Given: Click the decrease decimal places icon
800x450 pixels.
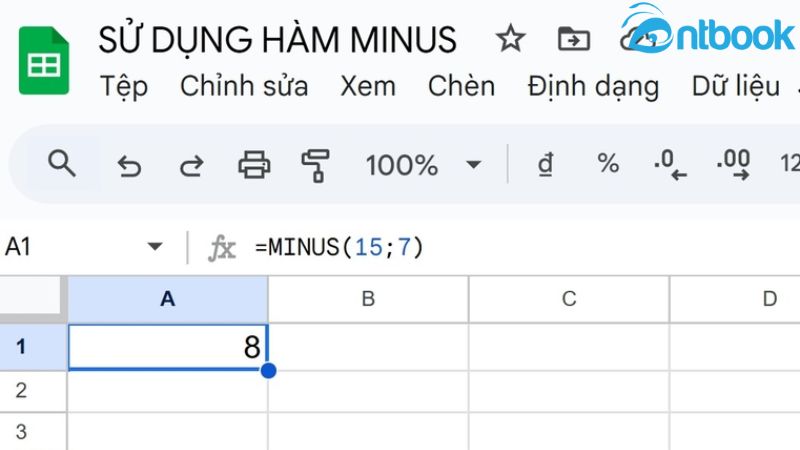Looking at the screenshot, I should (670, 165).
